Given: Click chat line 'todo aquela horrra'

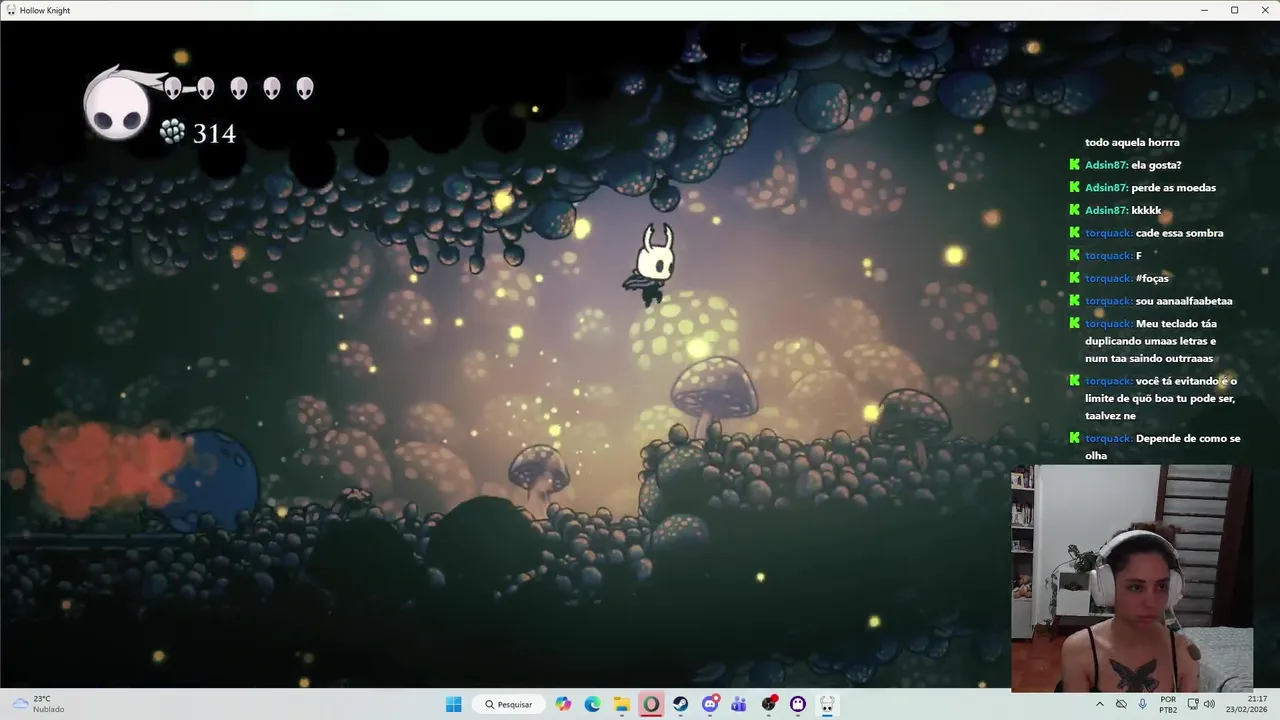Looking at the screenshot, I should pos(1132,143).
